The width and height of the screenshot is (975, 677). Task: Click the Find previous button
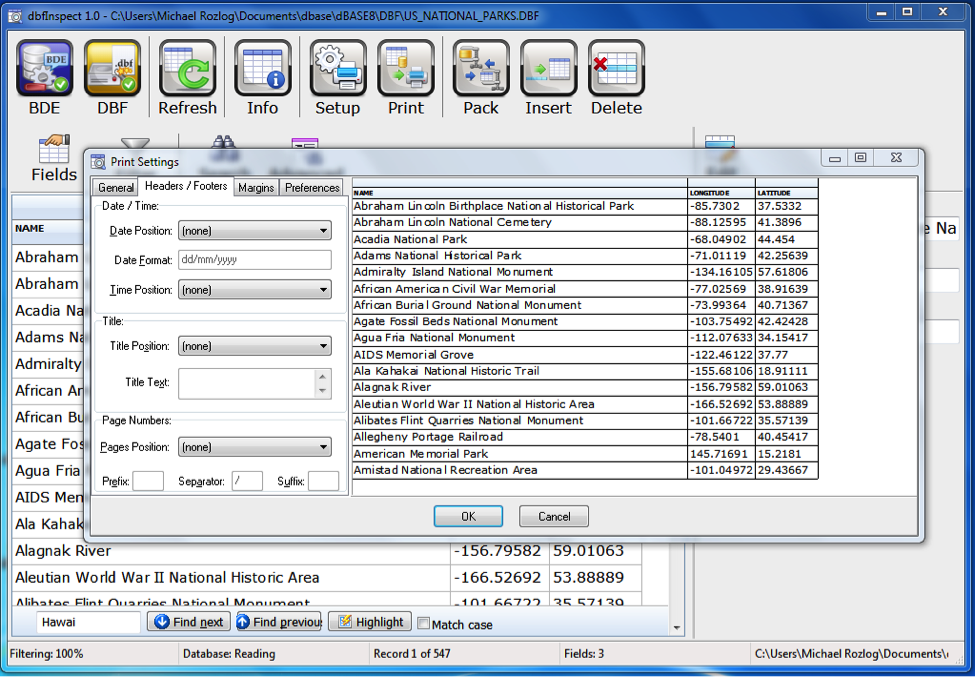click(279, 622)
